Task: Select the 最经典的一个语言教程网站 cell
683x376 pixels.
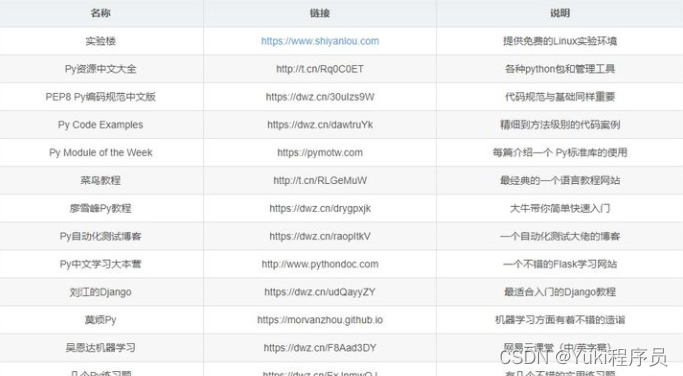Action: (560, 180)
